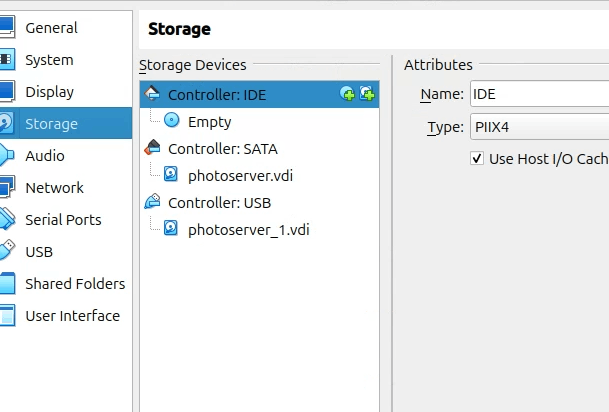Open the Network settings page
This screenshot has width=609, height=412.
(x=54, y=188)
